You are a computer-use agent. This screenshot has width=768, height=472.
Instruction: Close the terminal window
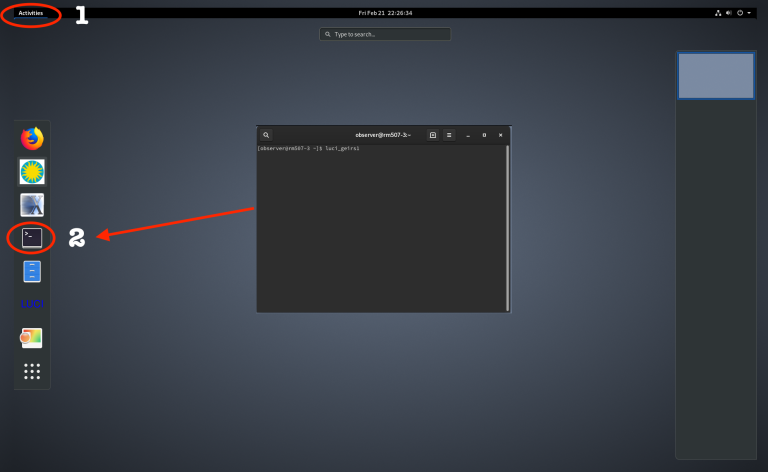click(501, 135)
